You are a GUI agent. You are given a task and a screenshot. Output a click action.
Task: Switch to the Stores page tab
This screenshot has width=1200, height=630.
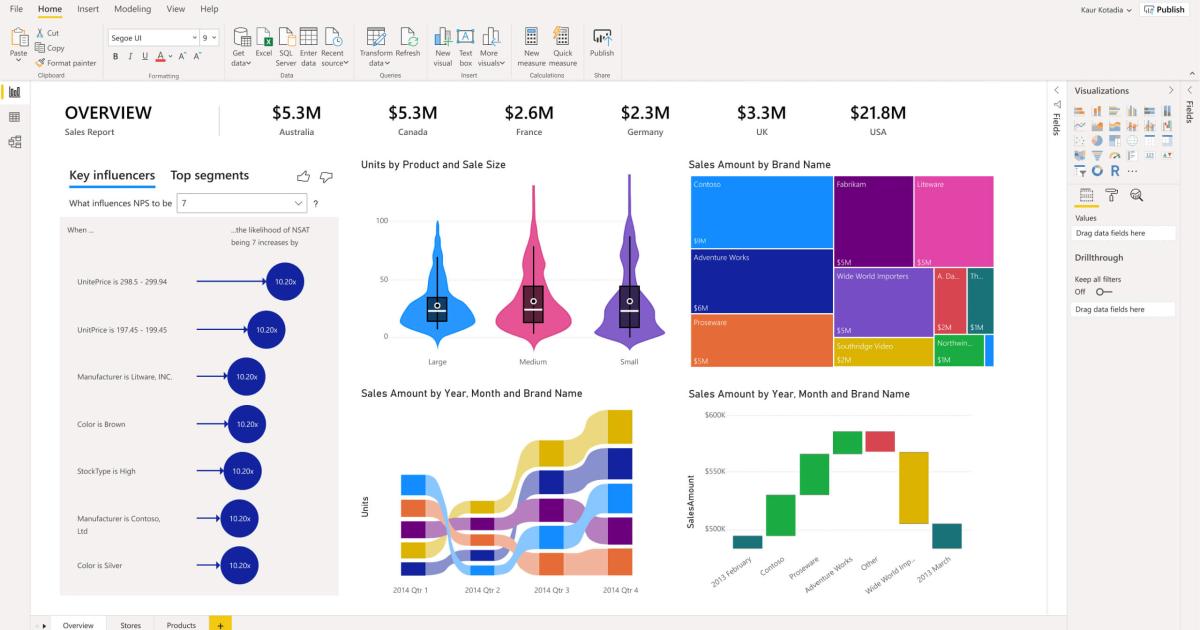pyautogui.click(x=130, y=624)
